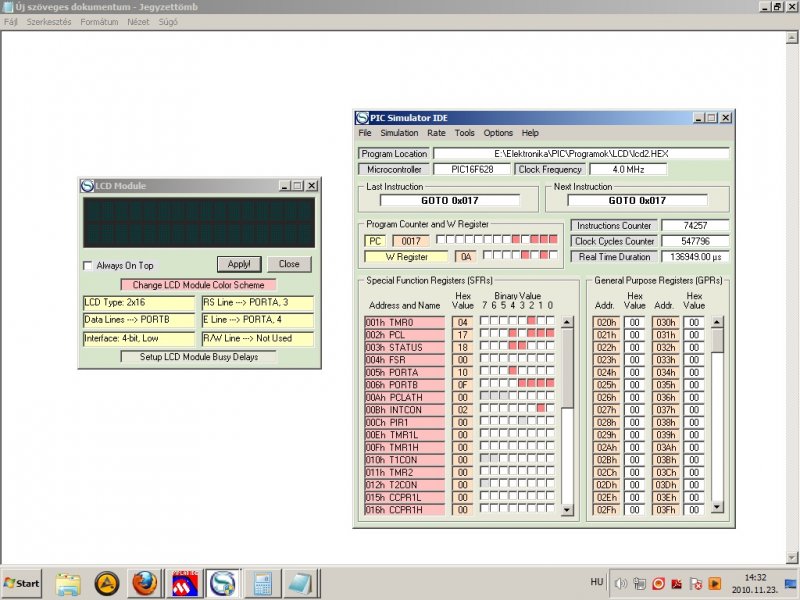
Task: Click the Close button in LCD Module
Action: [289, 264]
